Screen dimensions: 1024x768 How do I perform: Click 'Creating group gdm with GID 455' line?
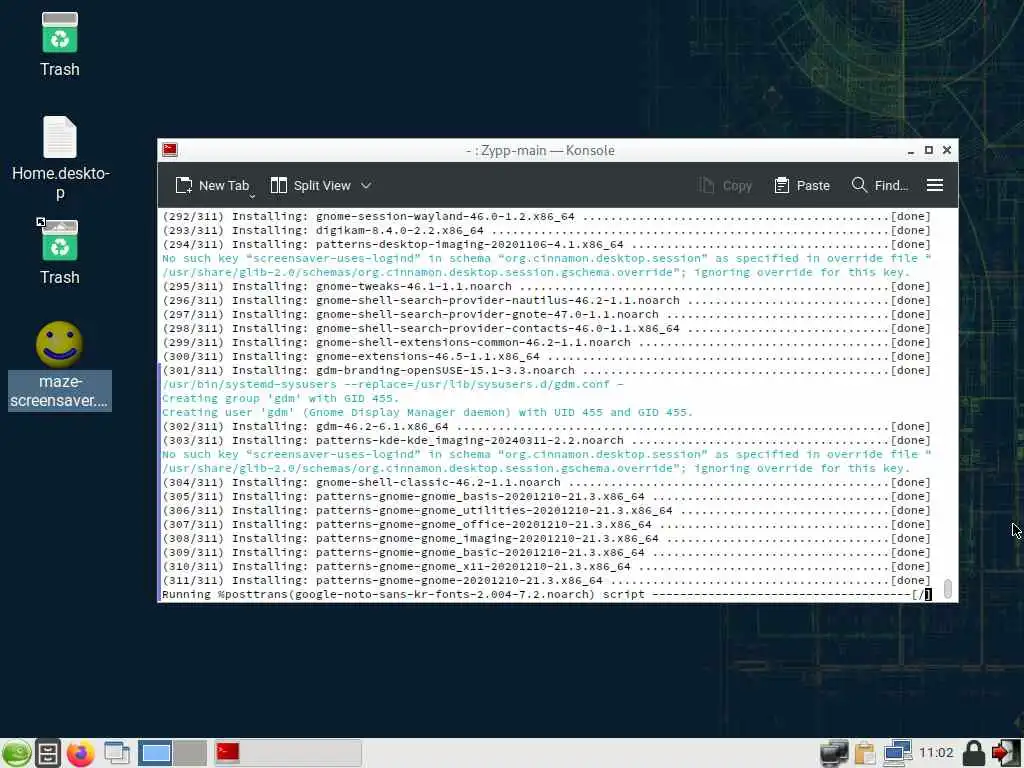(x=280, y=398)
